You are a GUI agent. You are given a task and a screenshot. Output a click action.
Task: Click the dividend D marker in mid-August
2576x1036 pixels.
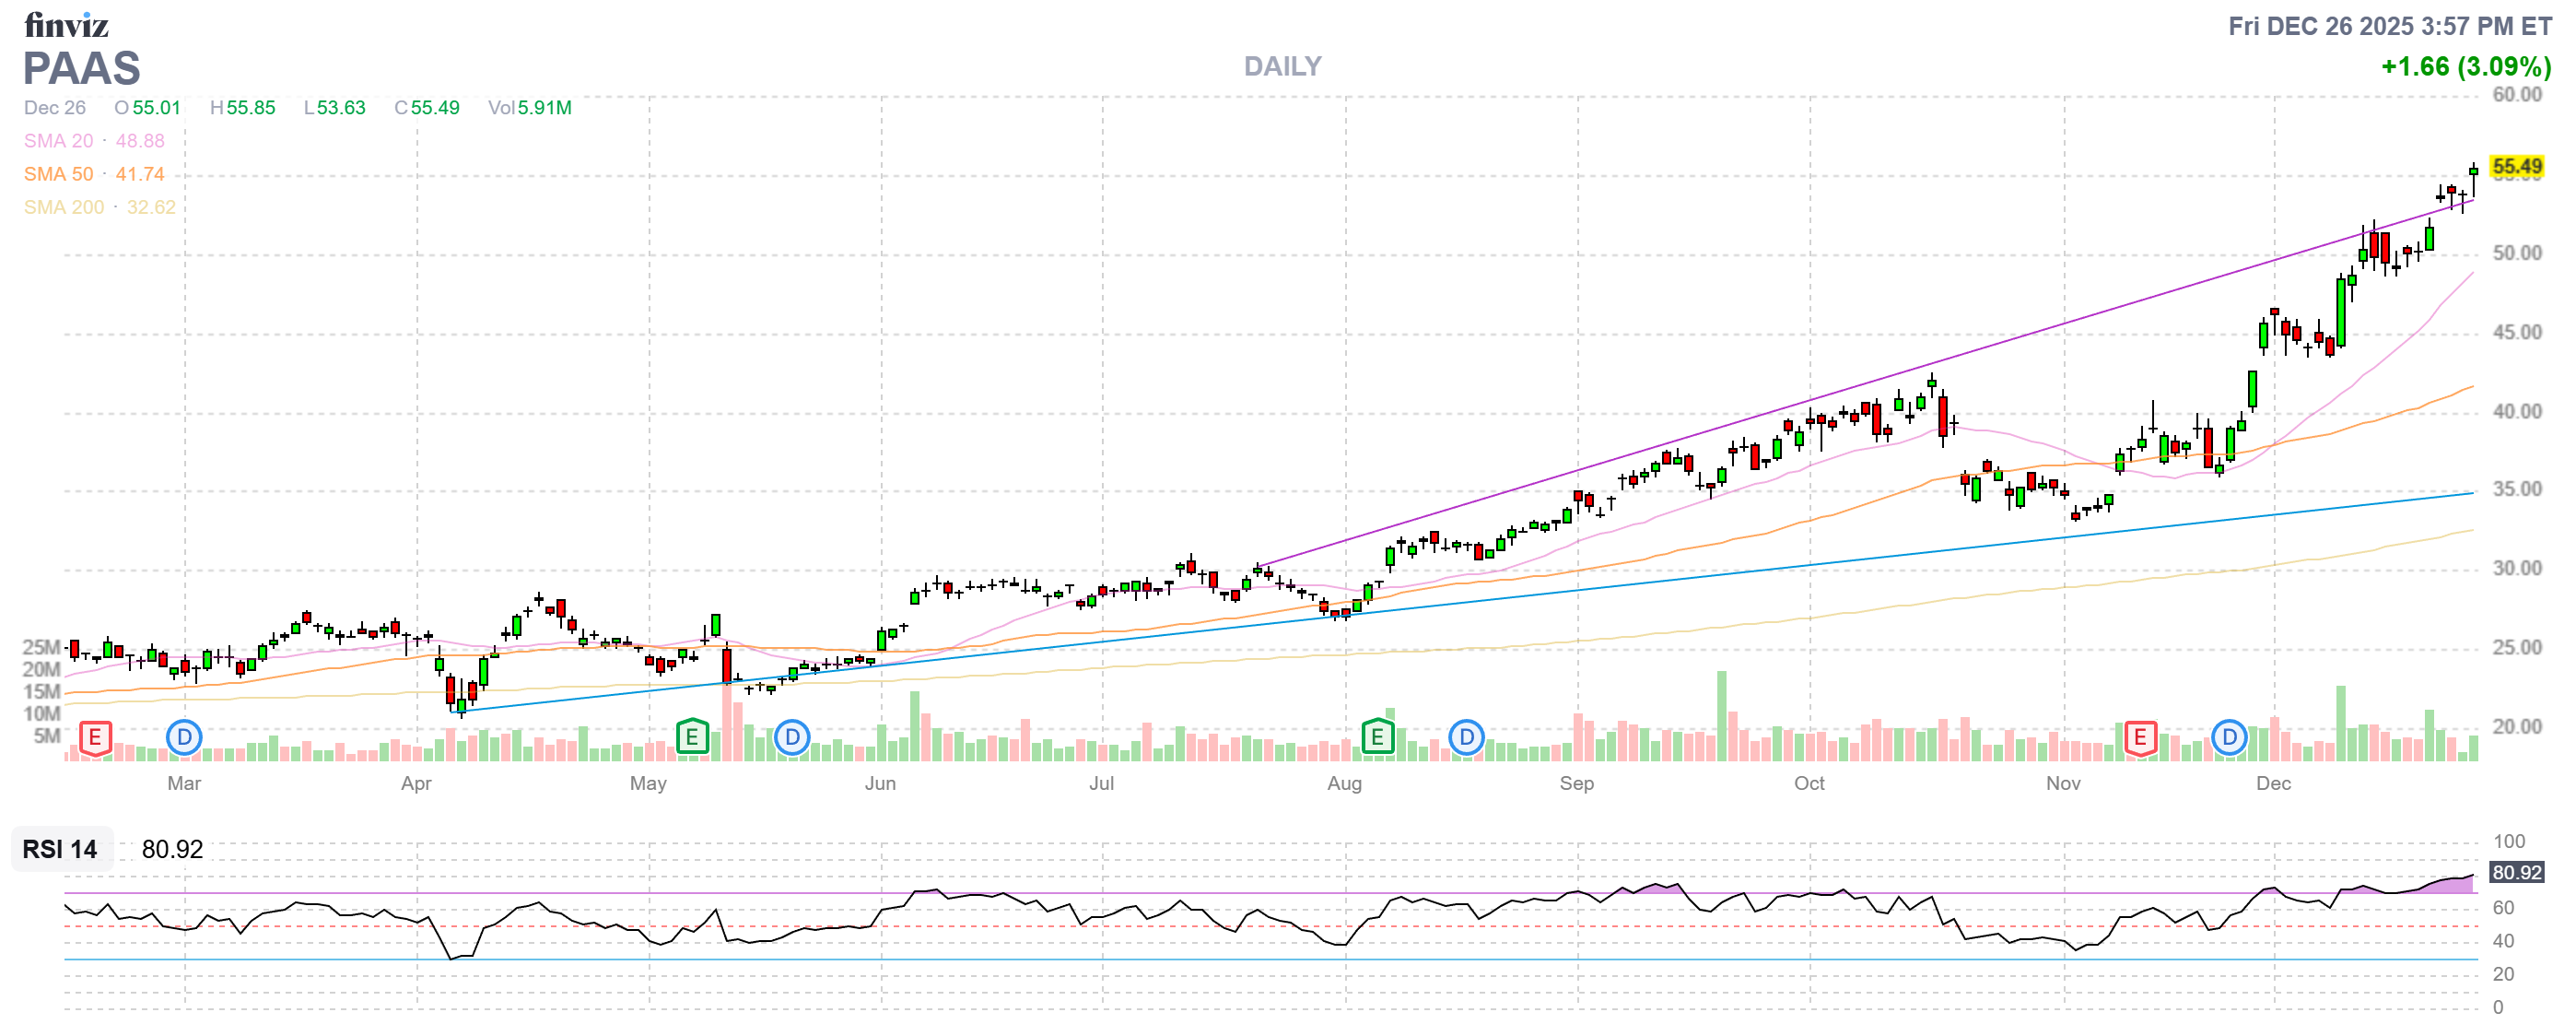pyautogui.click(x=1466, y=739)
